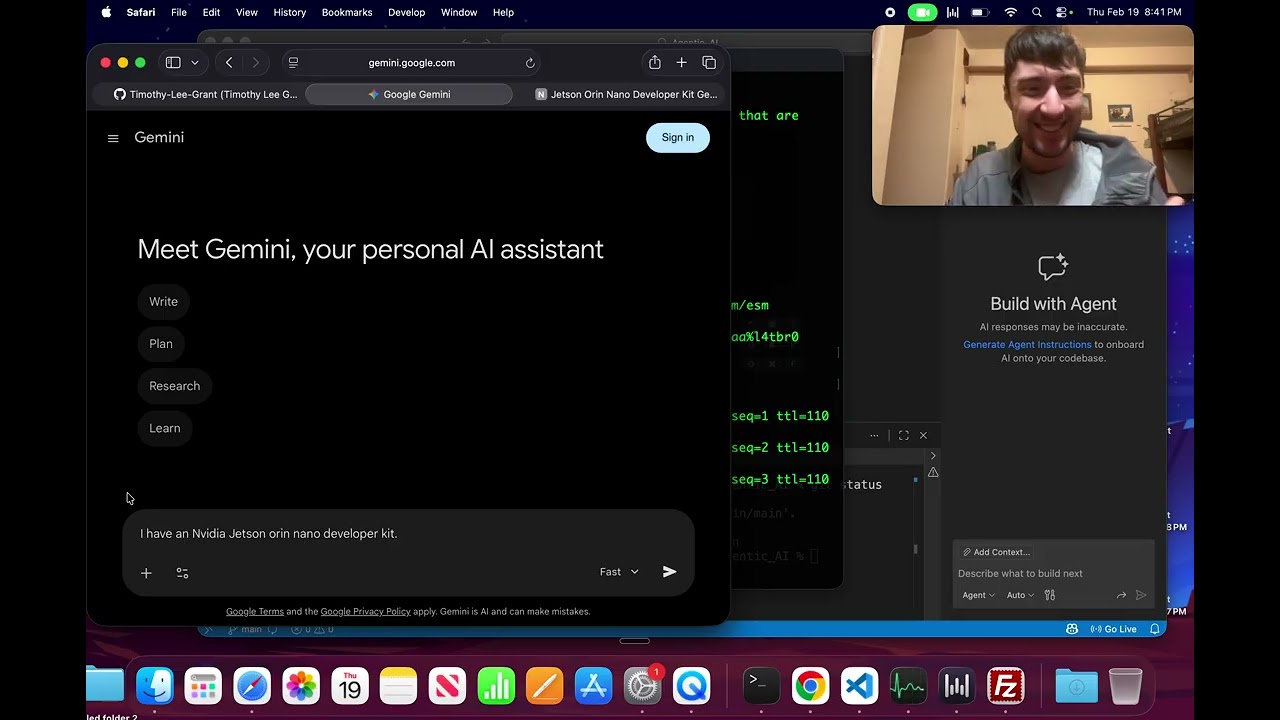Screen dimensions: 1280x720
Task: Show Safari tab overview icon
Action: click(709, 62)
